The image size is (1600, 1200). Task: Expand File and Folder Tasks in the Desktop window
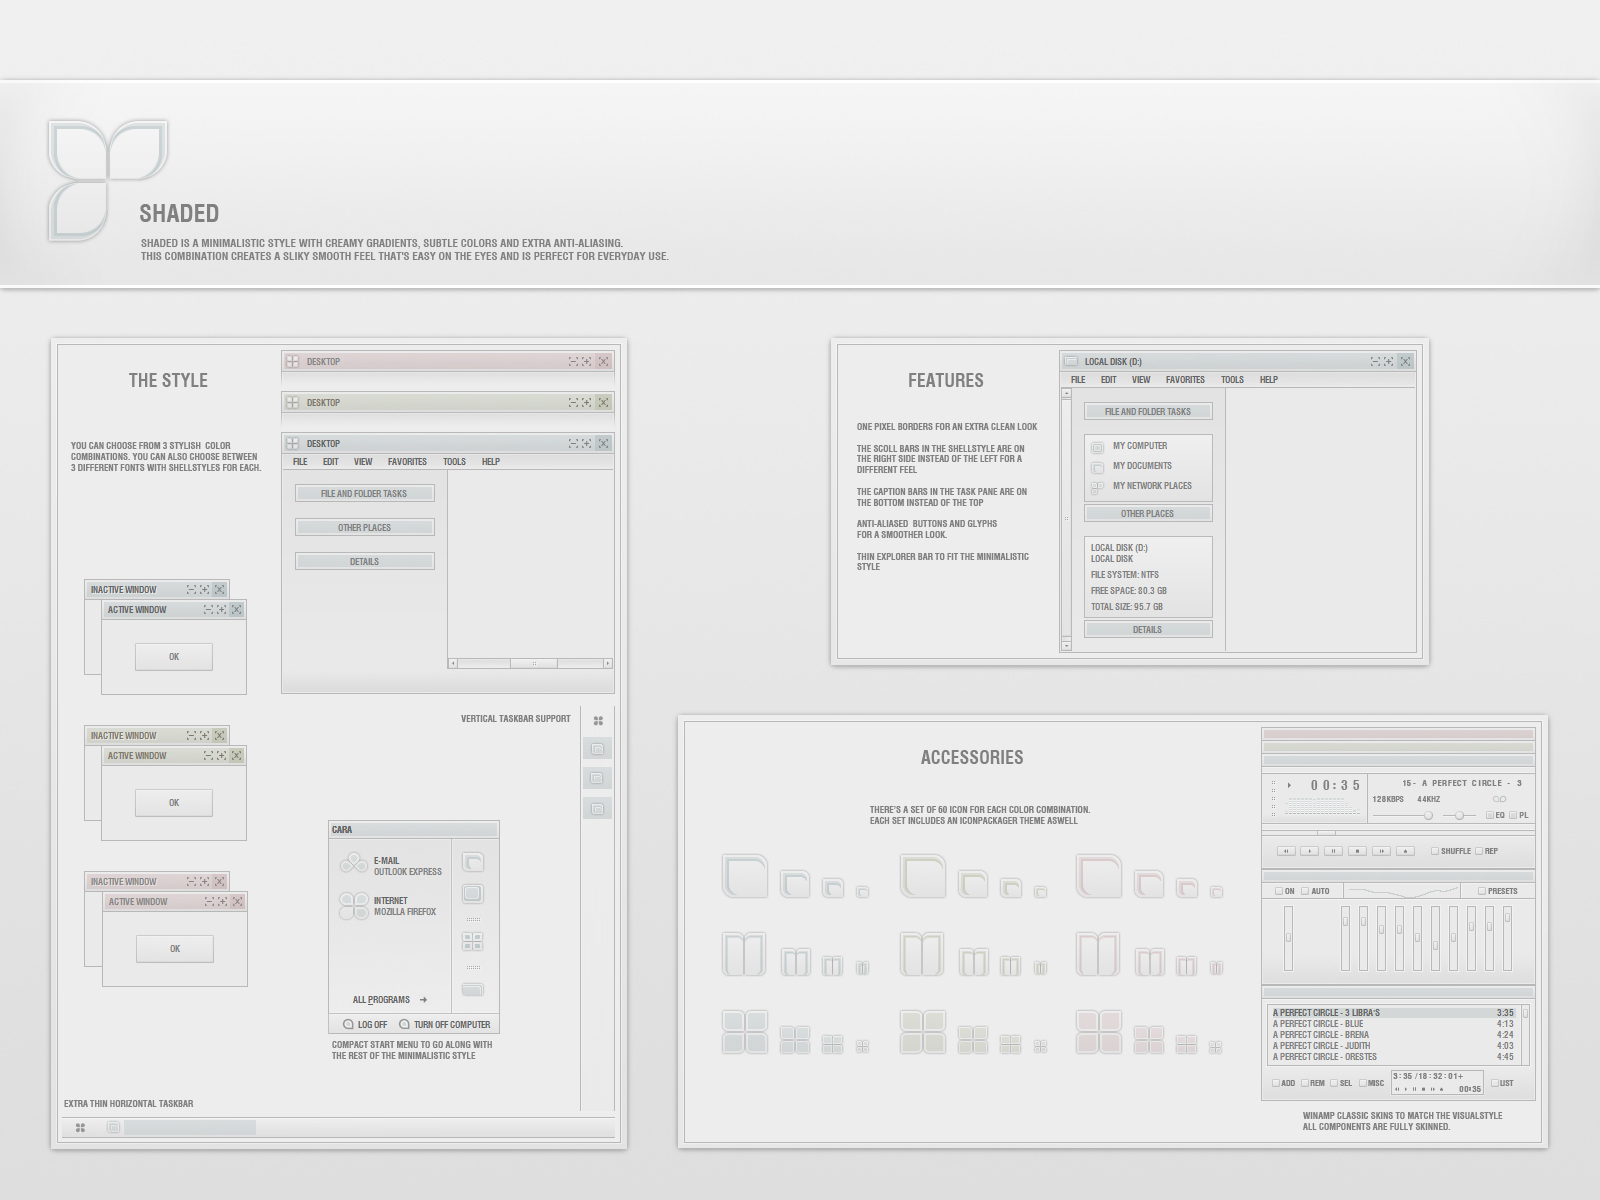[x=364, y=493]
